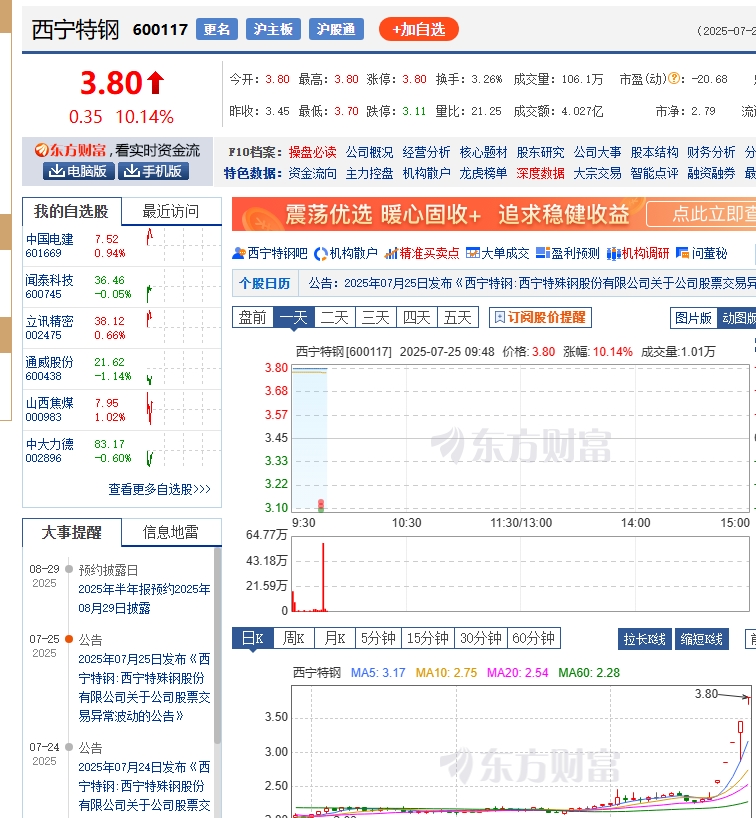Open 操盘必读 F10 link
Viewport: 756px width, 818px height.
tap(313, 152)
